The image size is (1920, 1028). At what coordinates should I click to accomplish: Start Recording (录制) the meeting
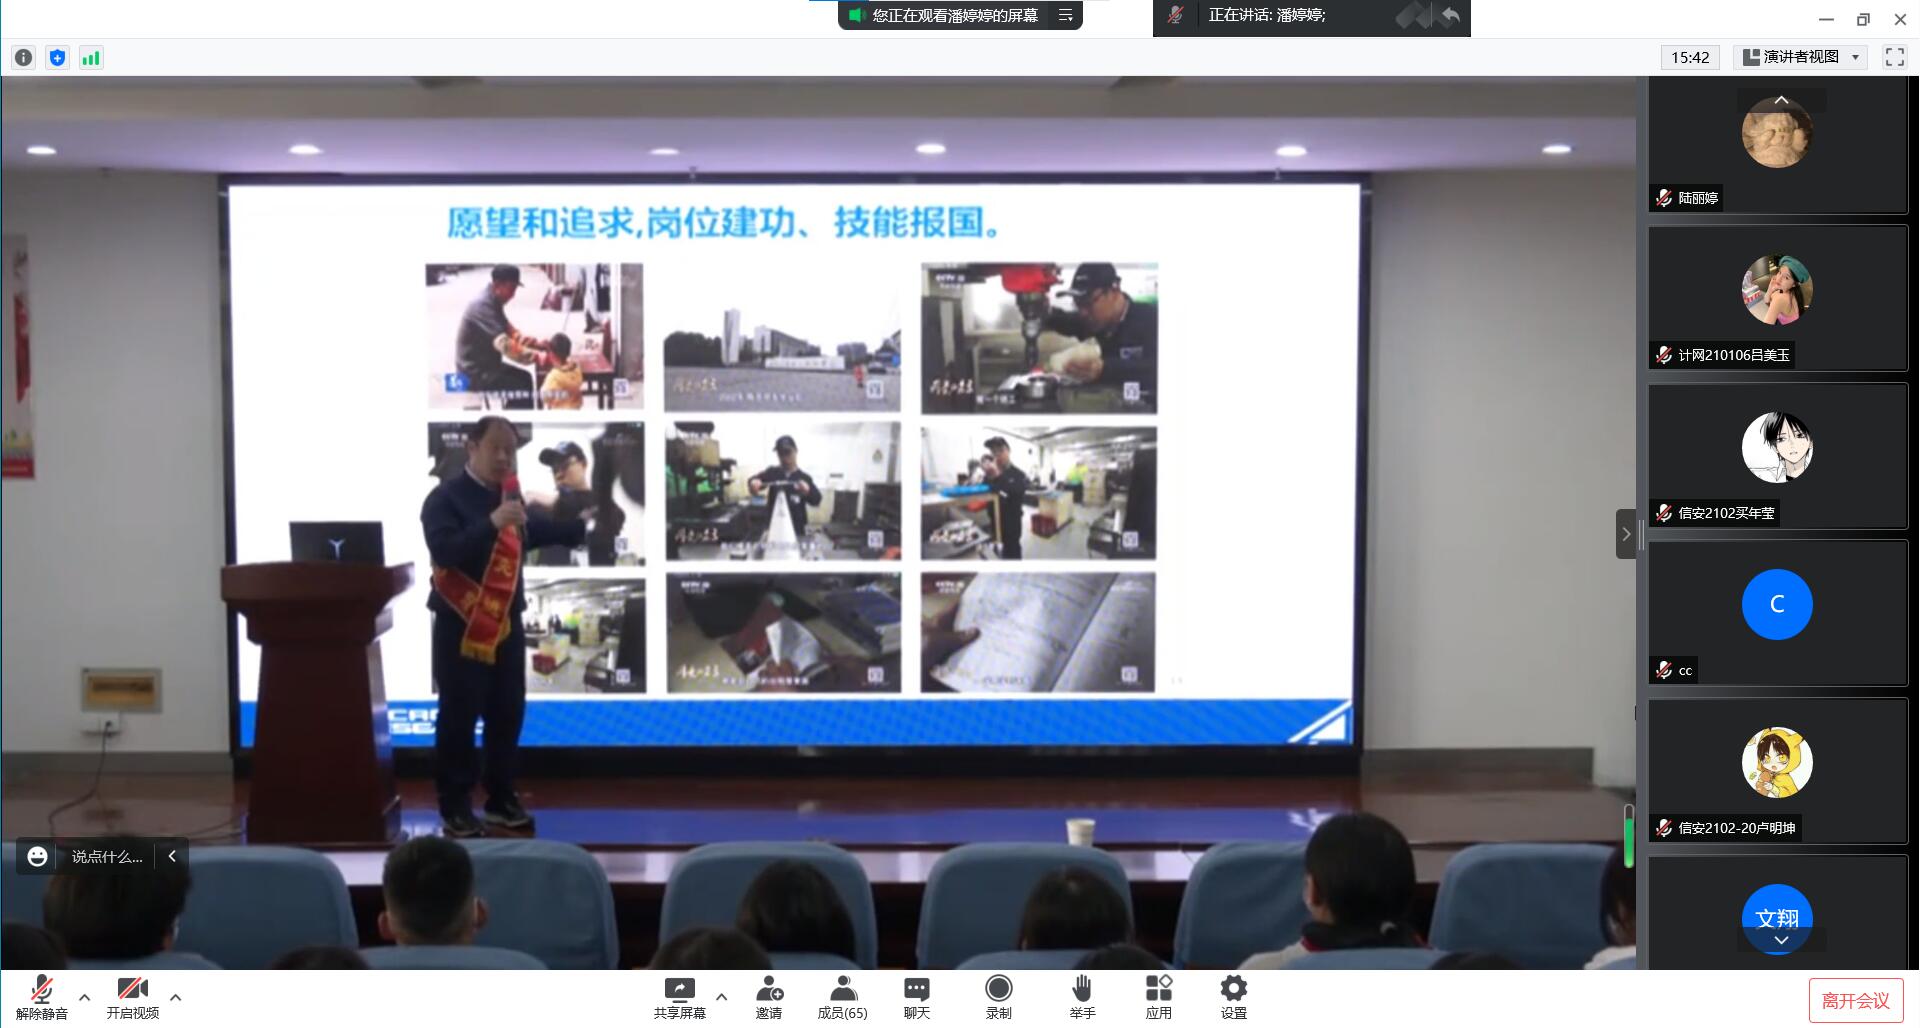pyautogui.click(x=998, y=997)
